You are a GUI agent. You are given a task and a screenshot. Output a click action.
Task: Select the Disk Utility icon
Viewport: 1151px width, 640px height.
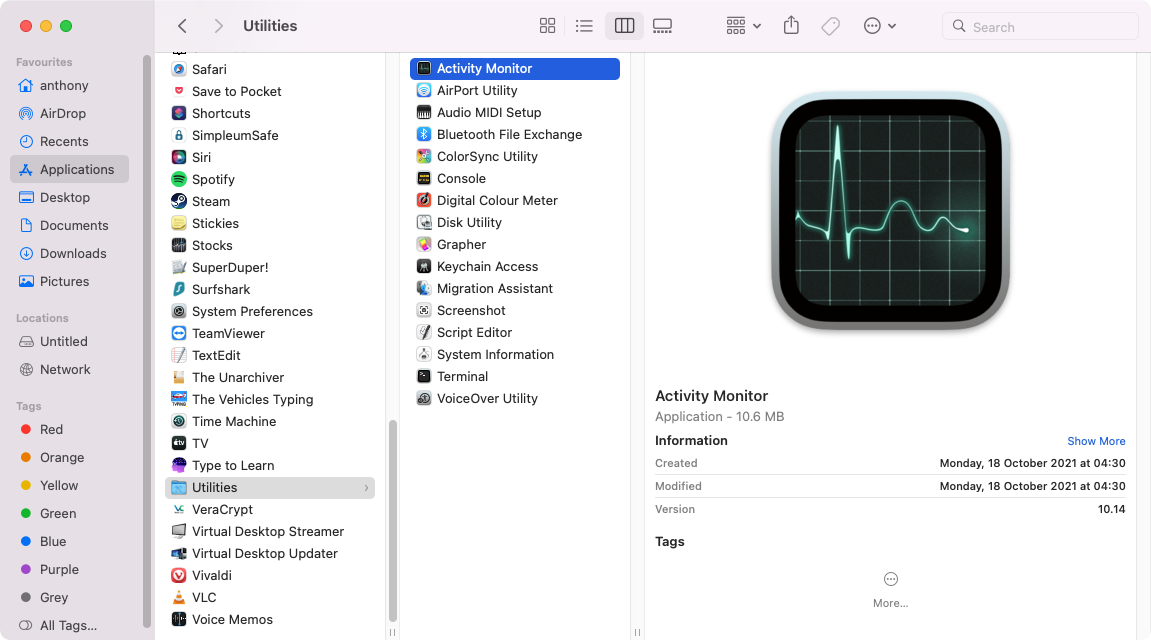(424, 222)
